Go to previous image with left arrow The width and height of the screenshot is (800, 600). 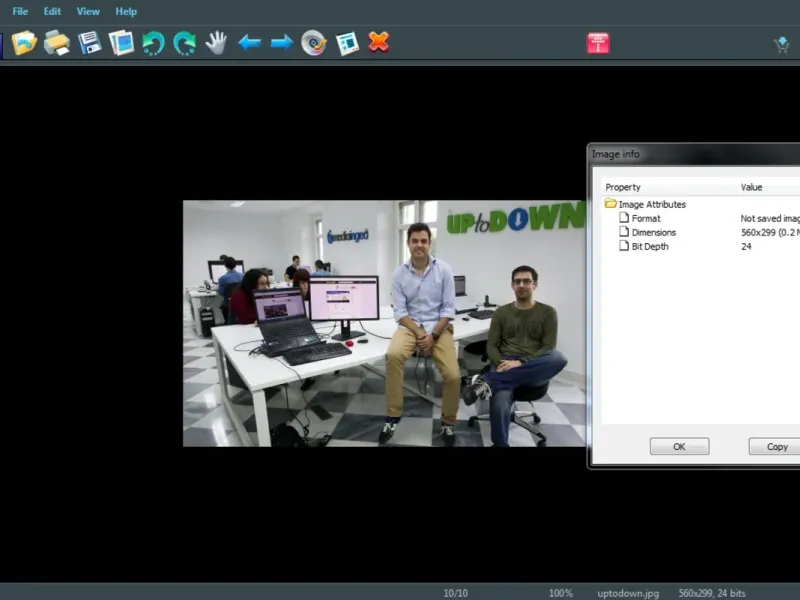pyautogui.click(x=249, y=43)
